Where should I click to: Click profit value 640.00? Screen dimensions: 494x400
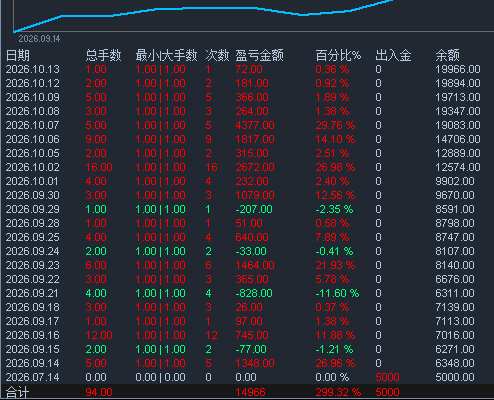[252, 237]
